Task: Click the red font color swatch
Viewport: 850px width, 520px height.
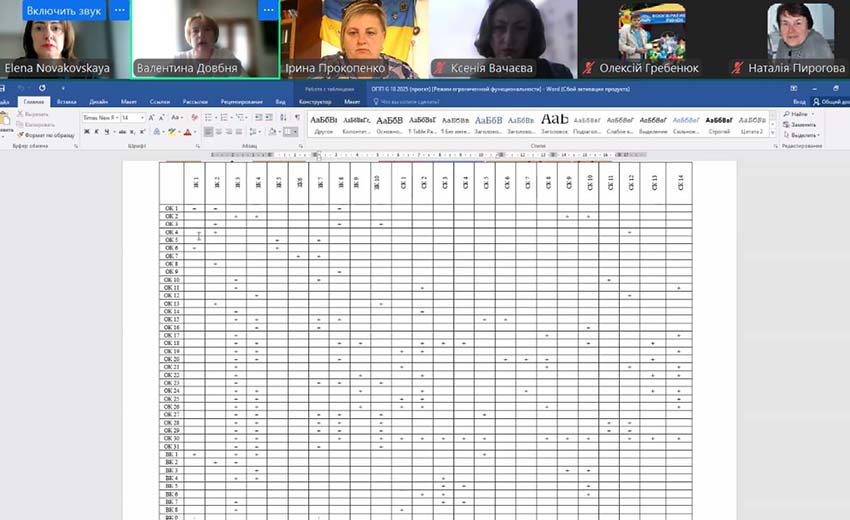Action: (x=186, y=132)
